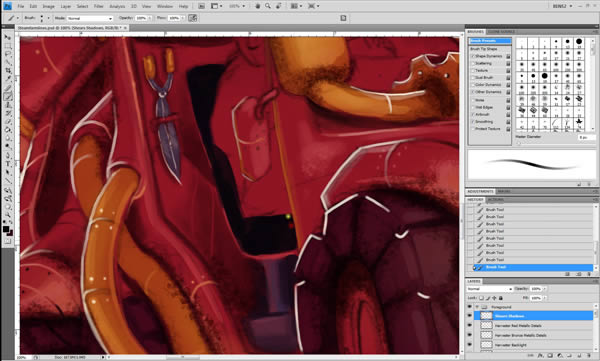
Task: Collapse the Foreground layer group
Action: point(477,307)
